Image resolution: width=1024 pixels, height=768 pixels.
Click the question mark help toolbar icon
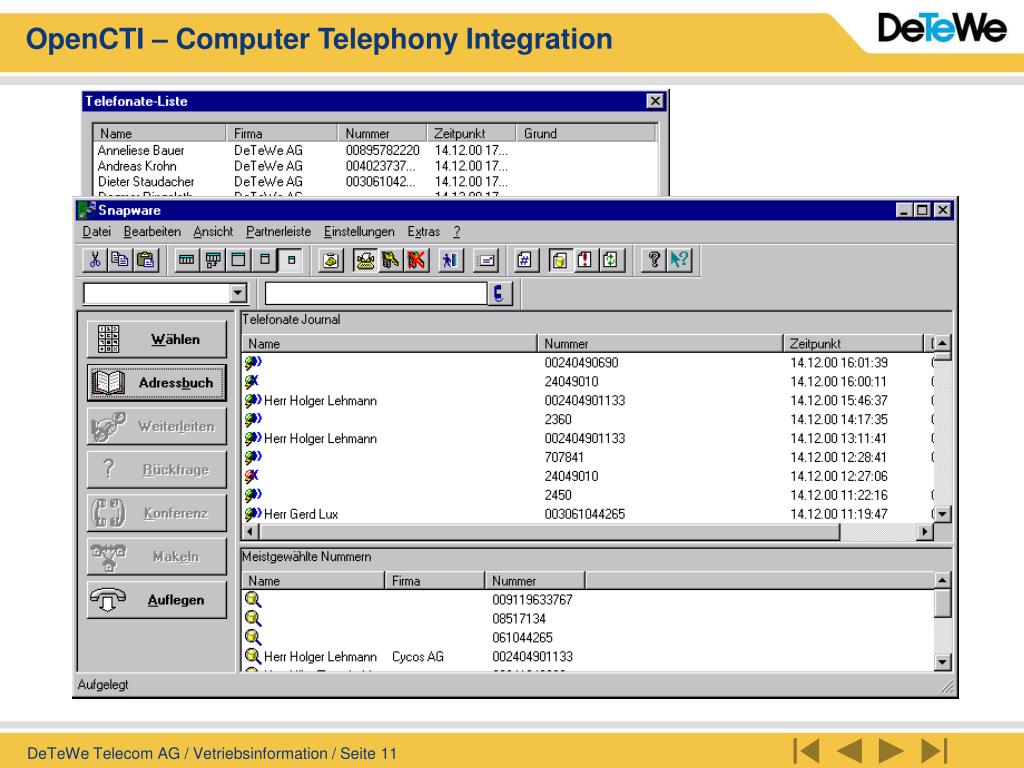[653, 260]
